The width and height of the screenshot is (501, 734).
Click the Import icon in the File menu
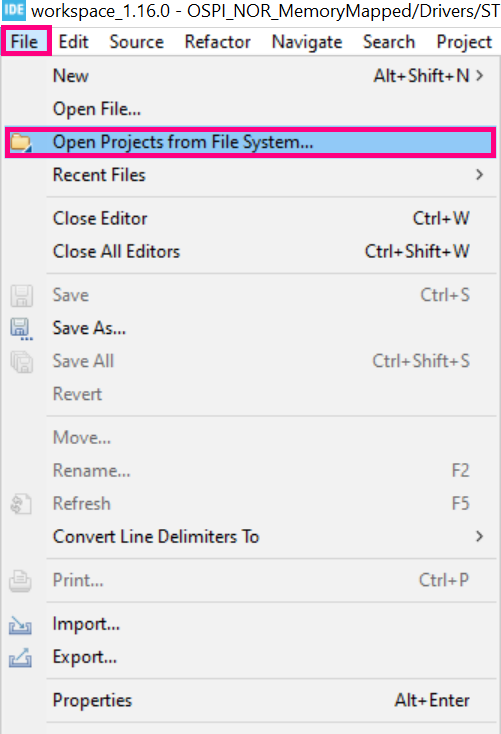click(x=20, y=624)
